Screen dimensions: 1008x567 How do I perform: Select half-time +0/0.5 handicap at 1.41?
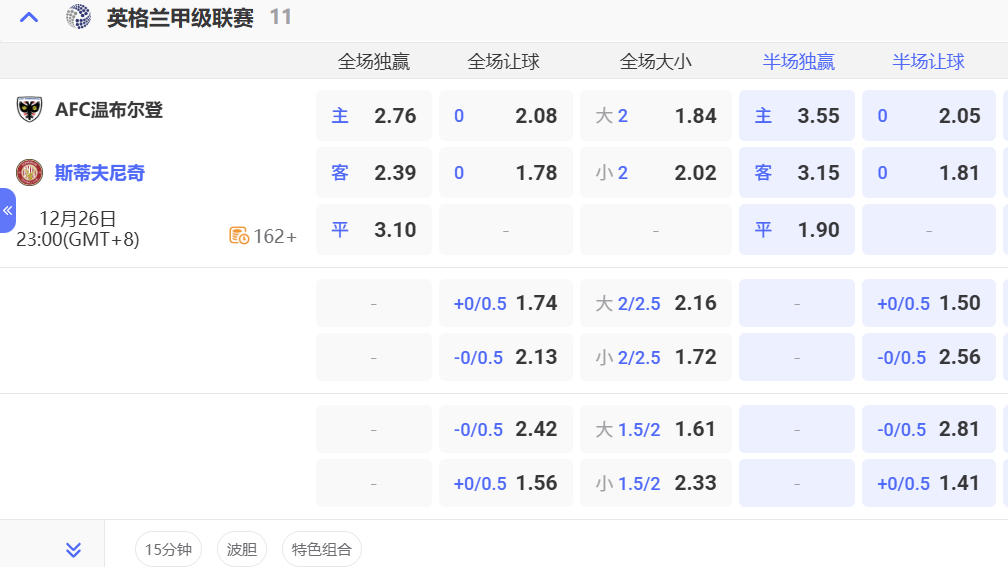[928, 483]
